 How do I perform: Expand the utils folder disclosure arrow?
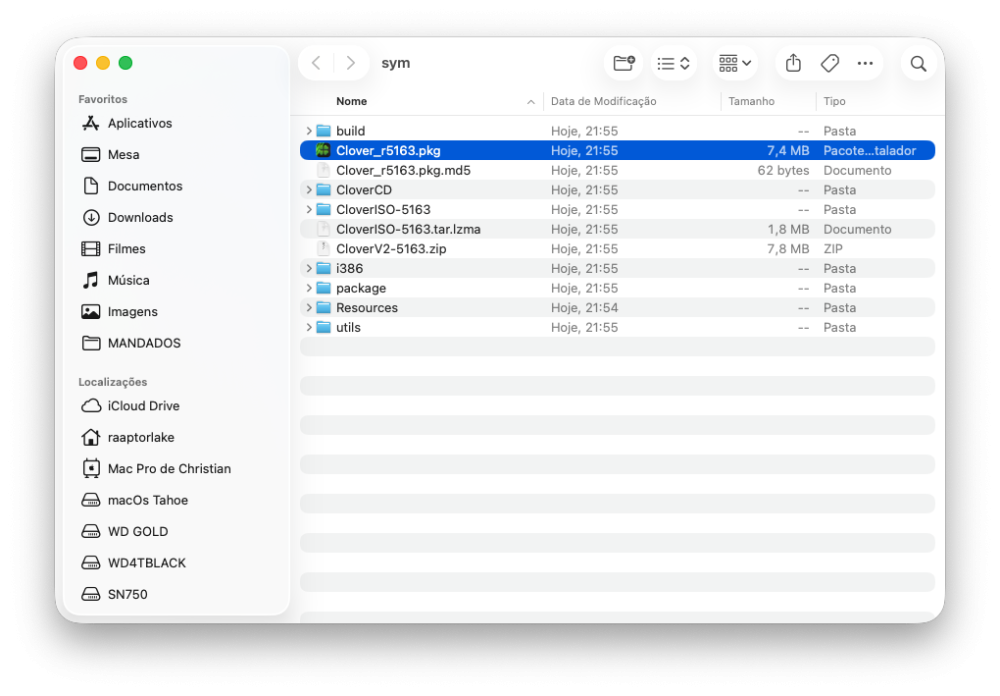tap(309, 327)
